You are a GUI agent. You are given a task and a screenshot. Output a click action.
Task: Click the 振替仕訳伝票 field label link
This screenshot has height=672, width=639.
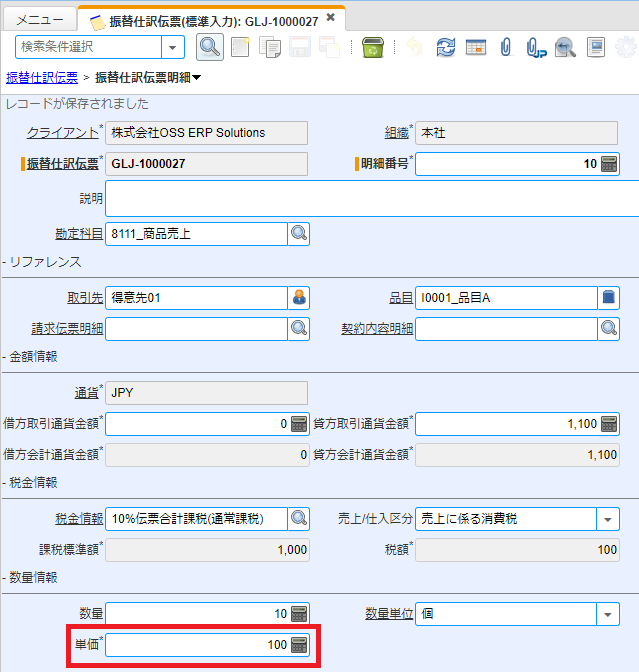tap(63, 164)
